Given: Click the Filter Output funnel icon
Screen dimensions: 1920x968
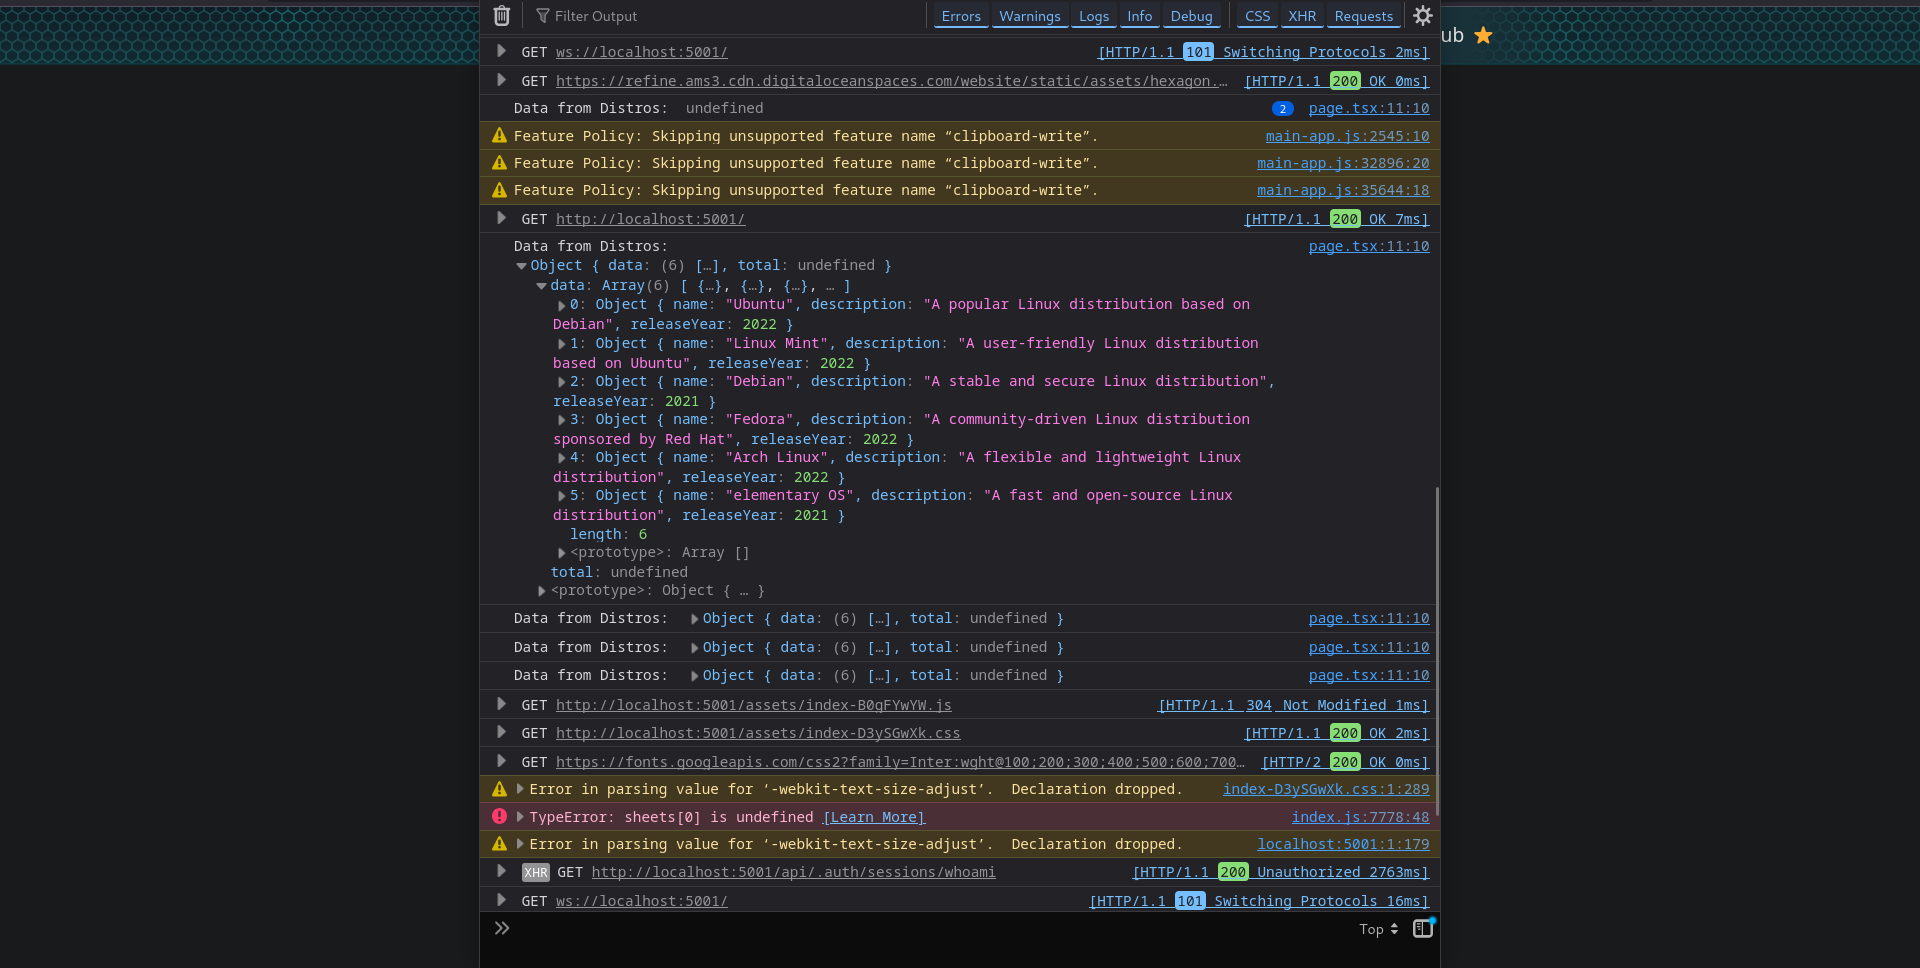Looking at the screenshot, I should (x=543, y=16).
